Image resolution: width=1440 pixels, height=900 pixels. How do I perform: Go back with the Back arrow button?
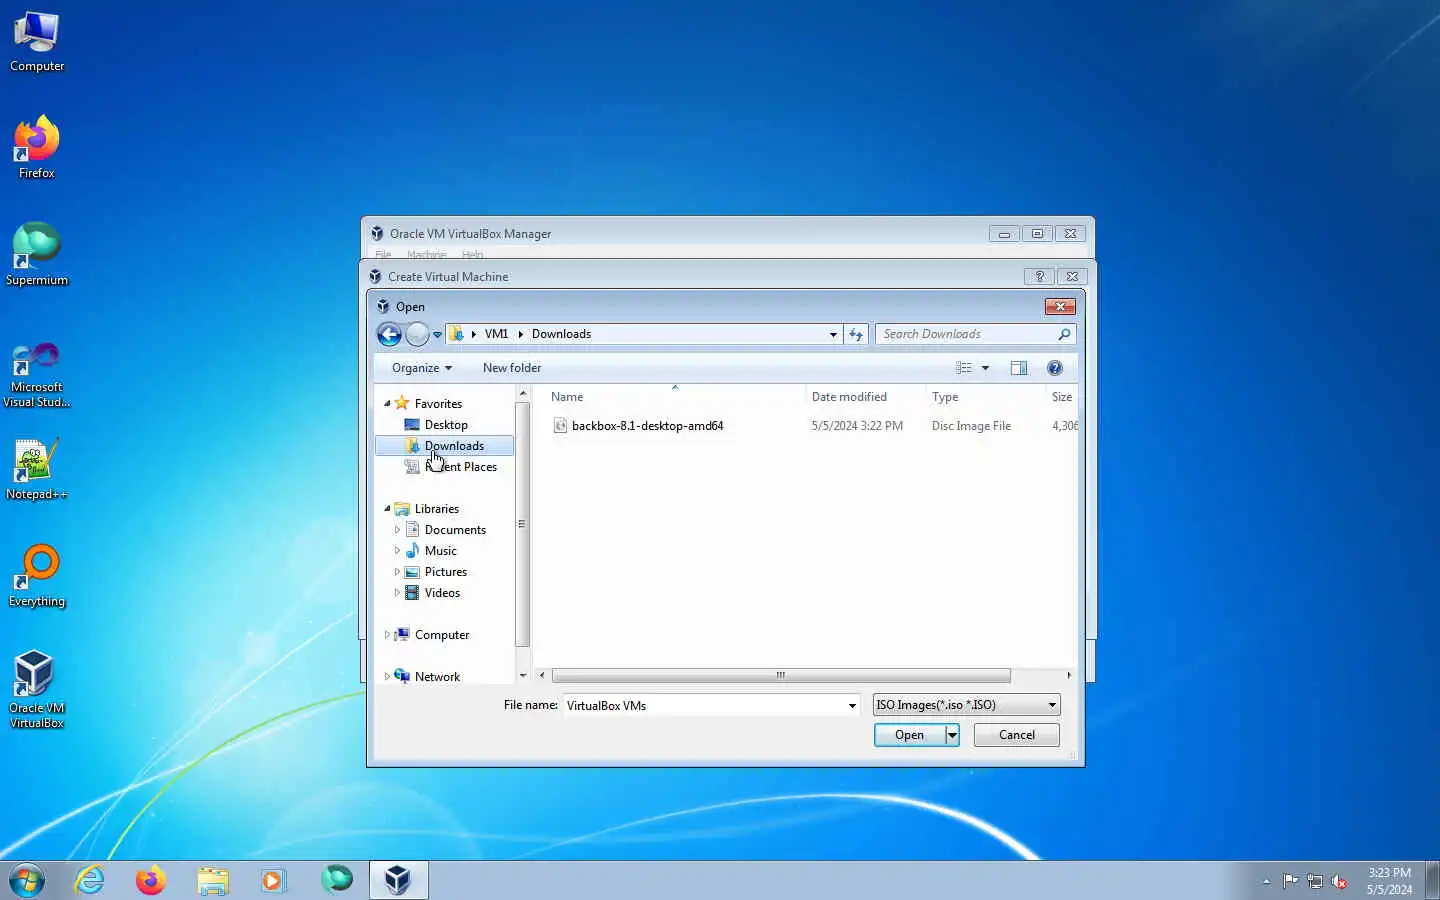click(x=389, y=334)
